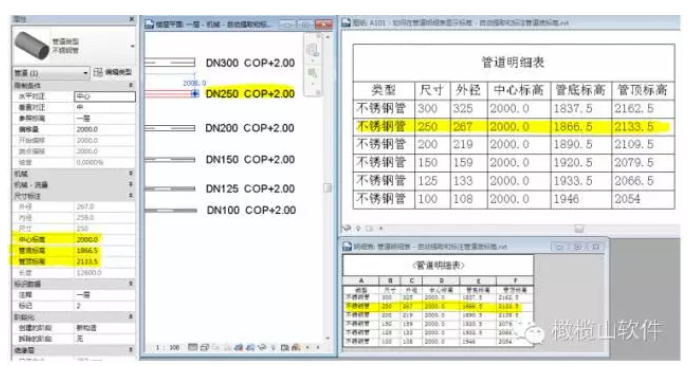
Task: Click the Temporary Hide/Isolate glasses icon
Action: coord(262,347)
